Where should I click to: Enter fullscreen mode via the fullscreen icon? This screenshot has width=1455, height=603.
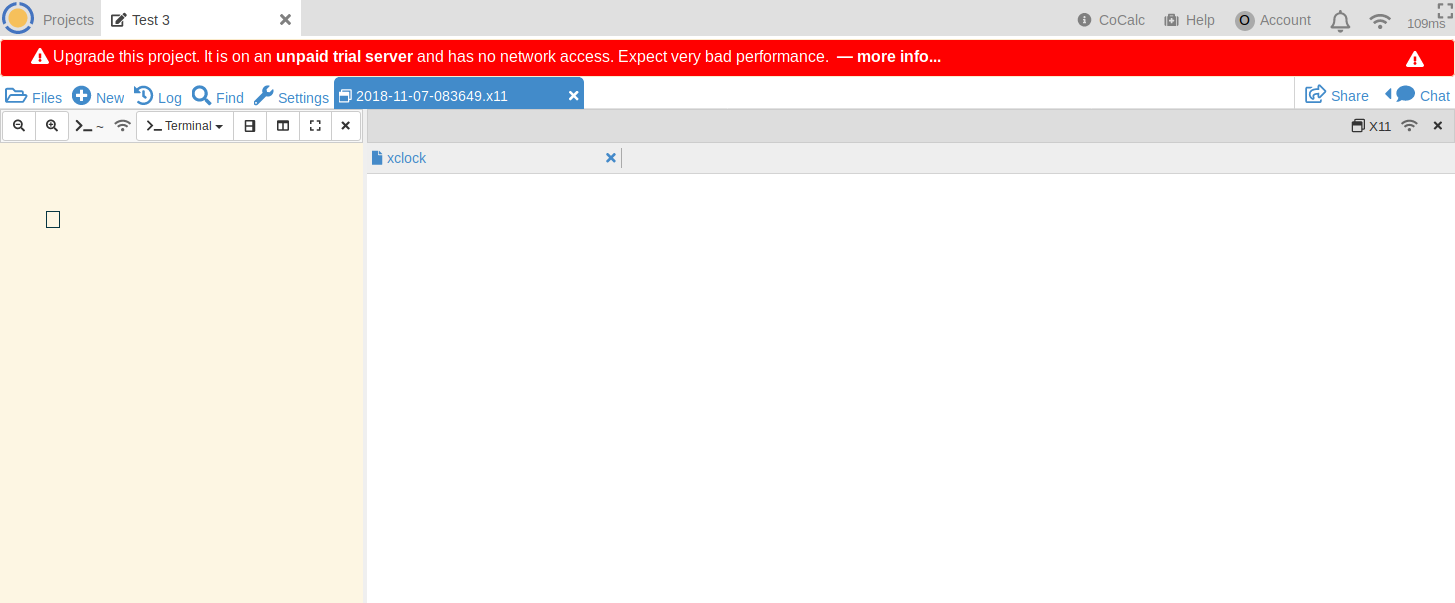(314, 125)
